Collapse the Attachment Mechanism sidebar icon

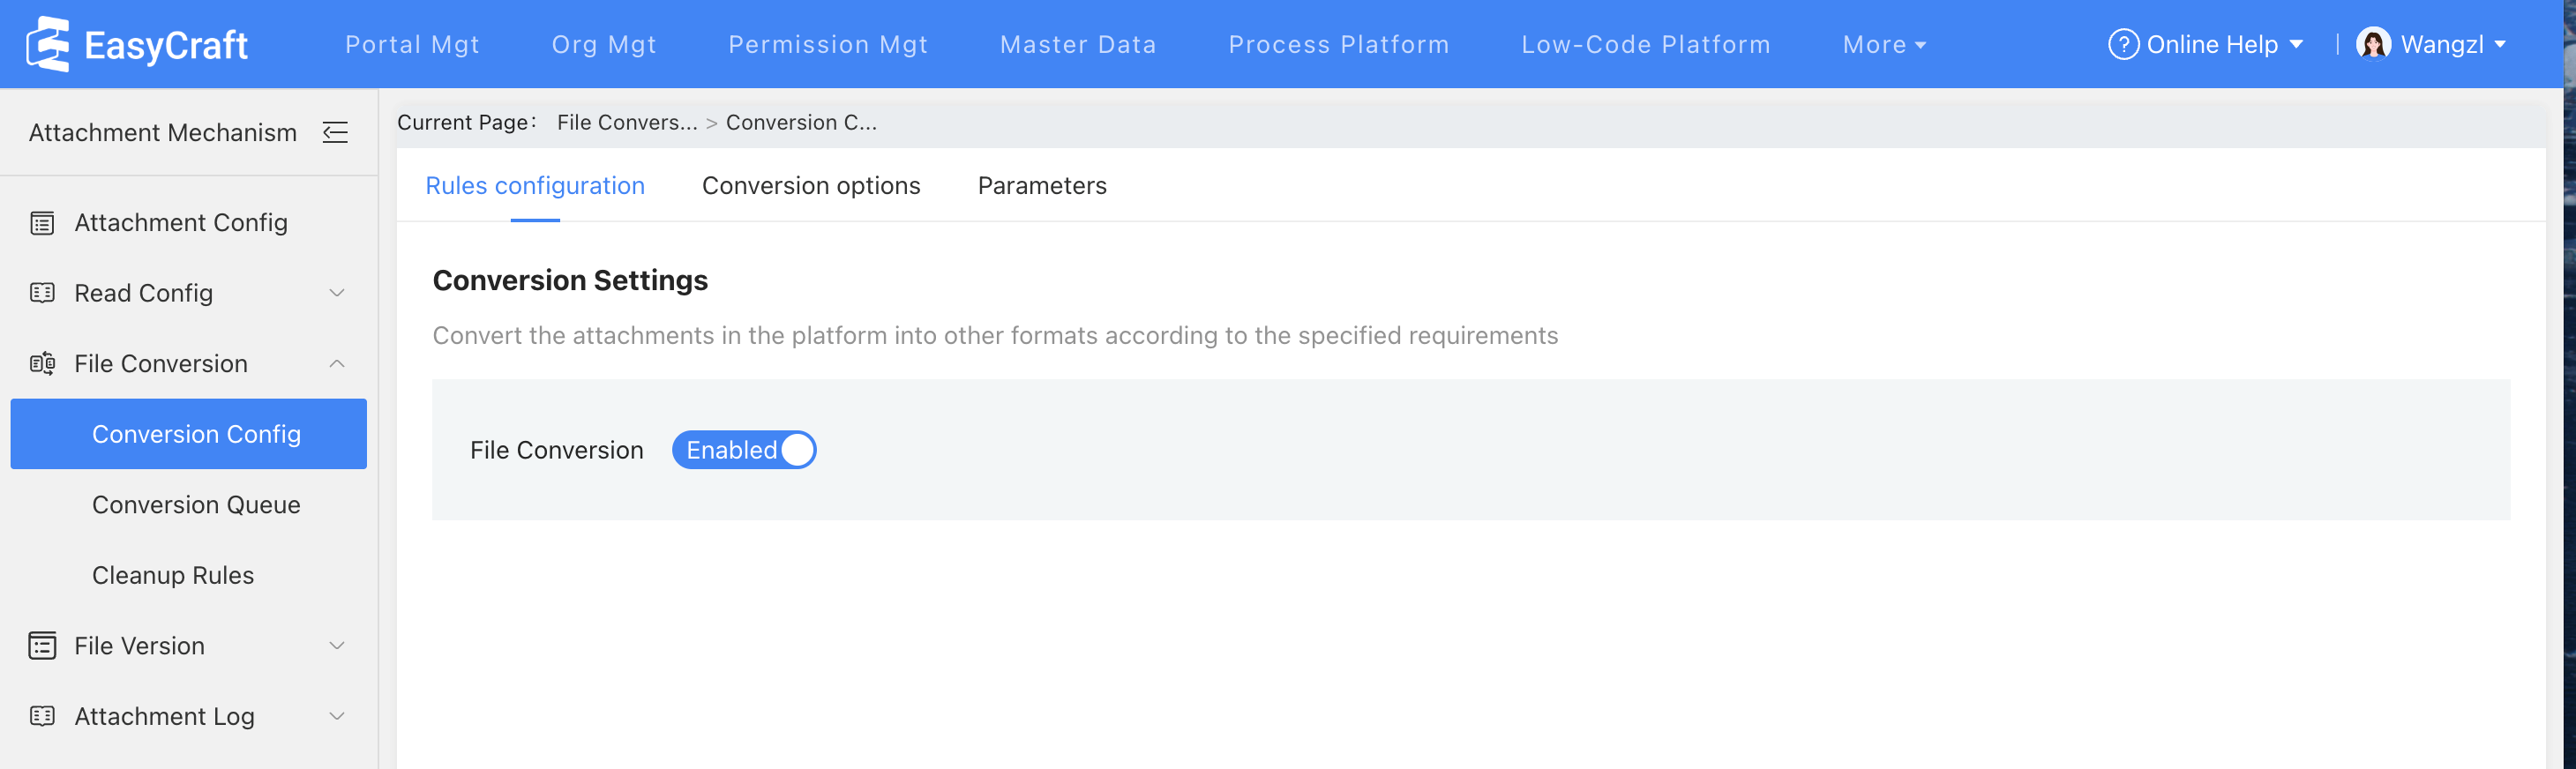pyautogui.click(x=335, y=132)
